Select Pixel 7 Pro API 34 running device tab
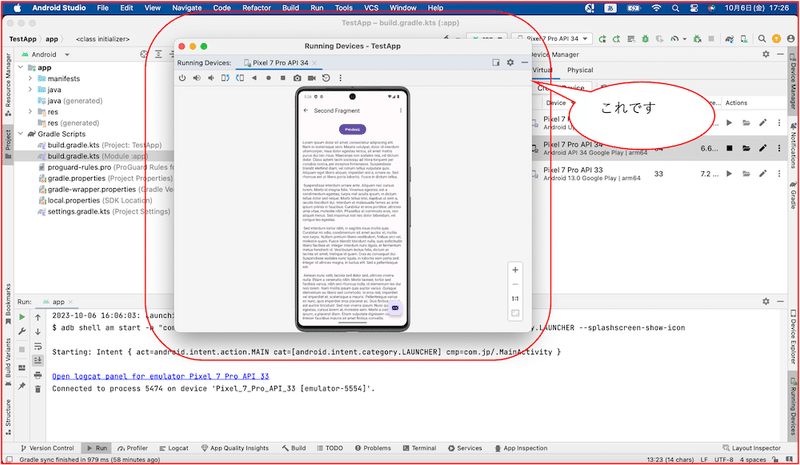The width and height of the screenshot is (800, 465). click(280, 62)
